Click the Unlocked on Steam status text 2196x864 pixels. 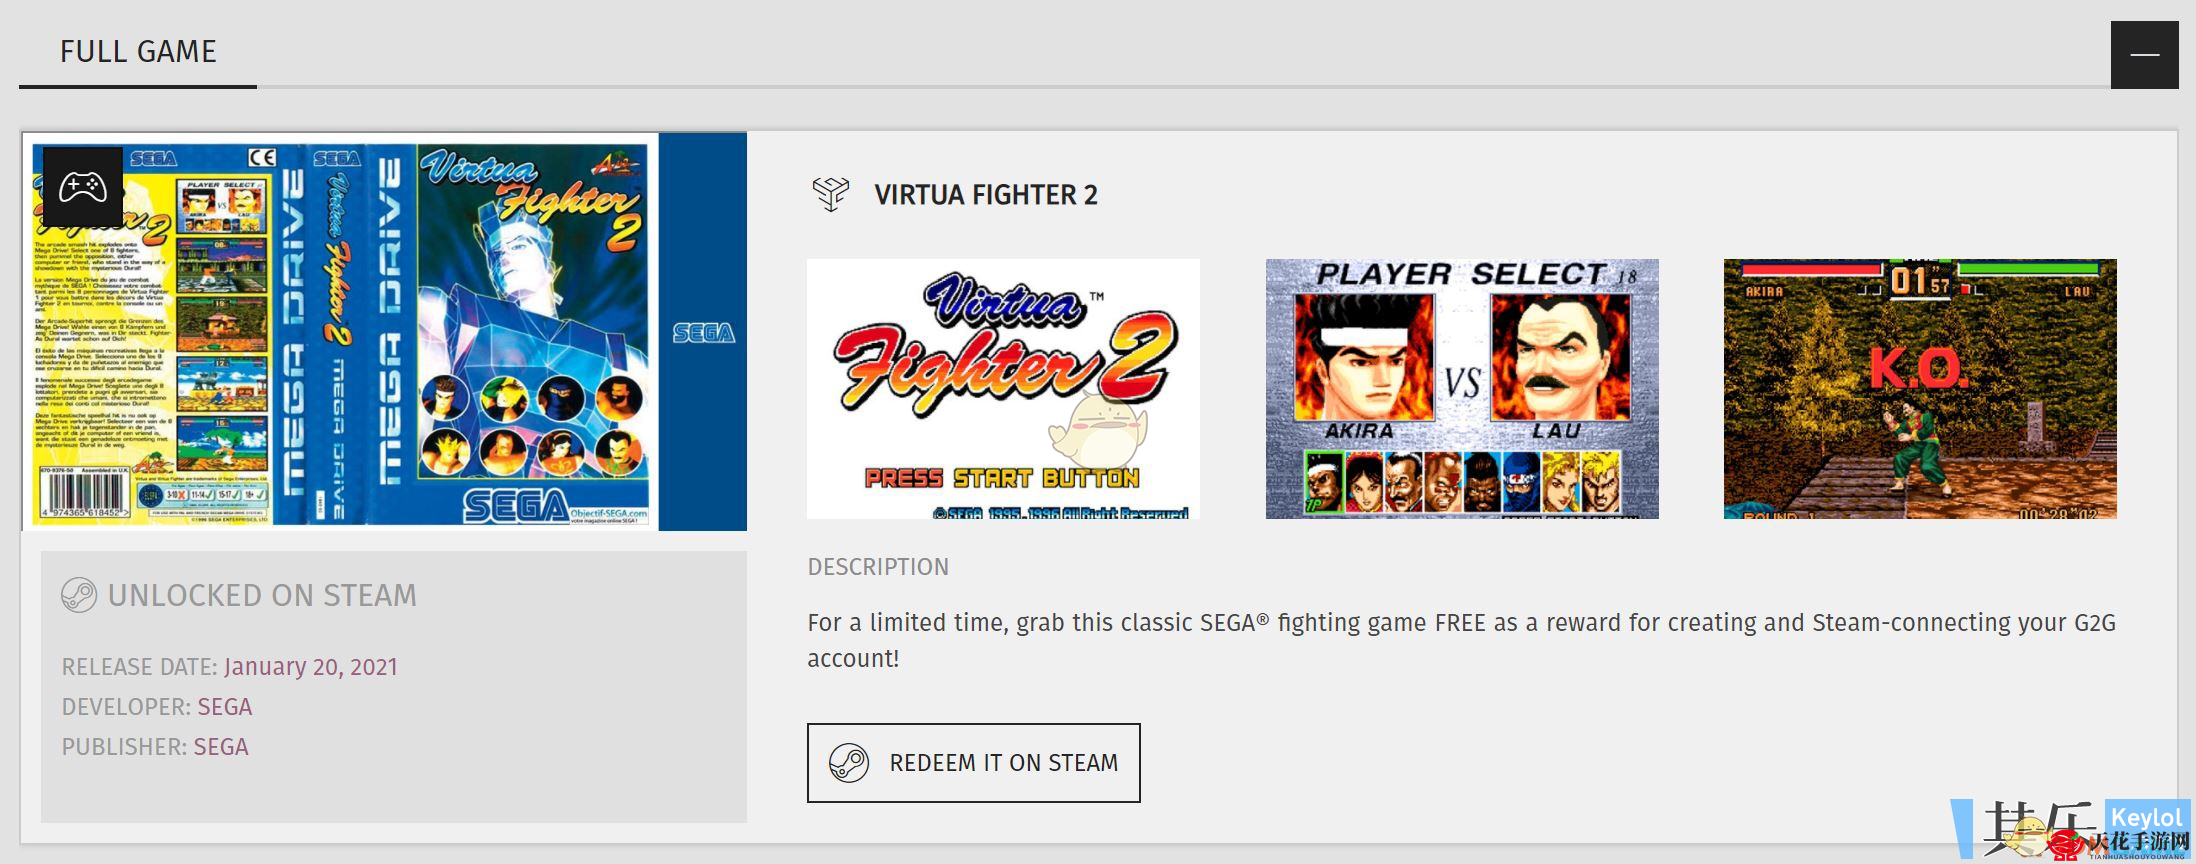click(262, 596)
